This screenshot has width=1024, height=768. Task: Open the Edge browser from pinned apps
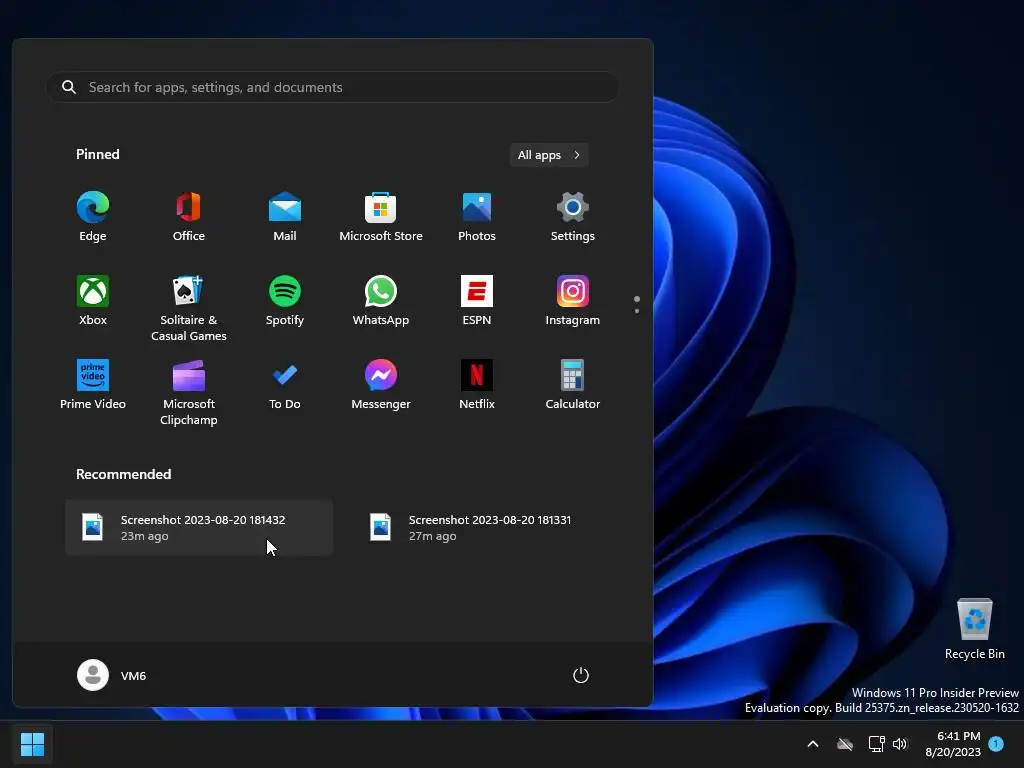coord(93,217)
